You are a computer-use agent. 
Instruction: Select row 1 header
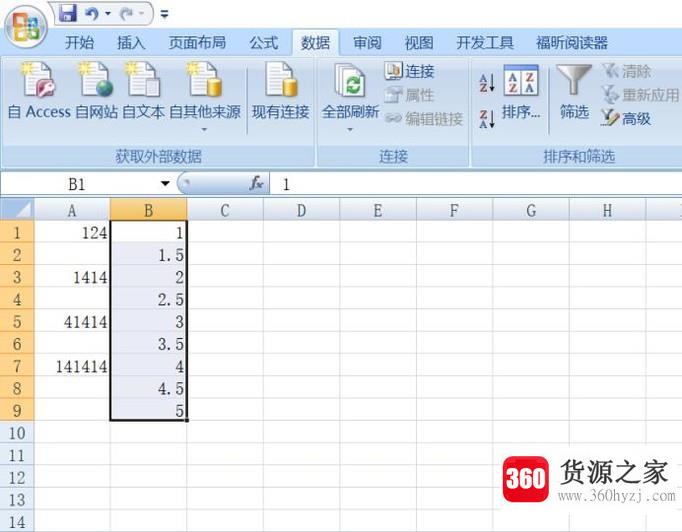pos(17,232)
